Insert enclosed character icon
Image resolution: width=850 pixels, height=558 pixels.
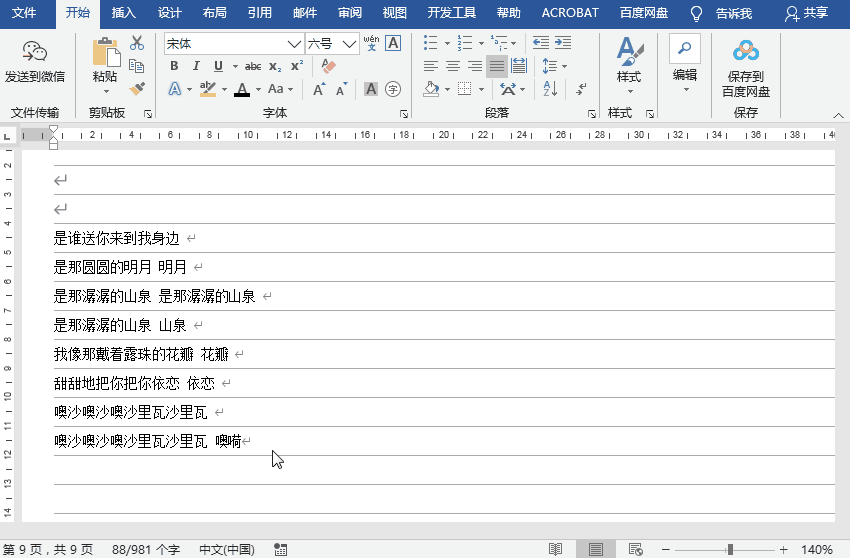pyautogui.click(x=393, y=89)
